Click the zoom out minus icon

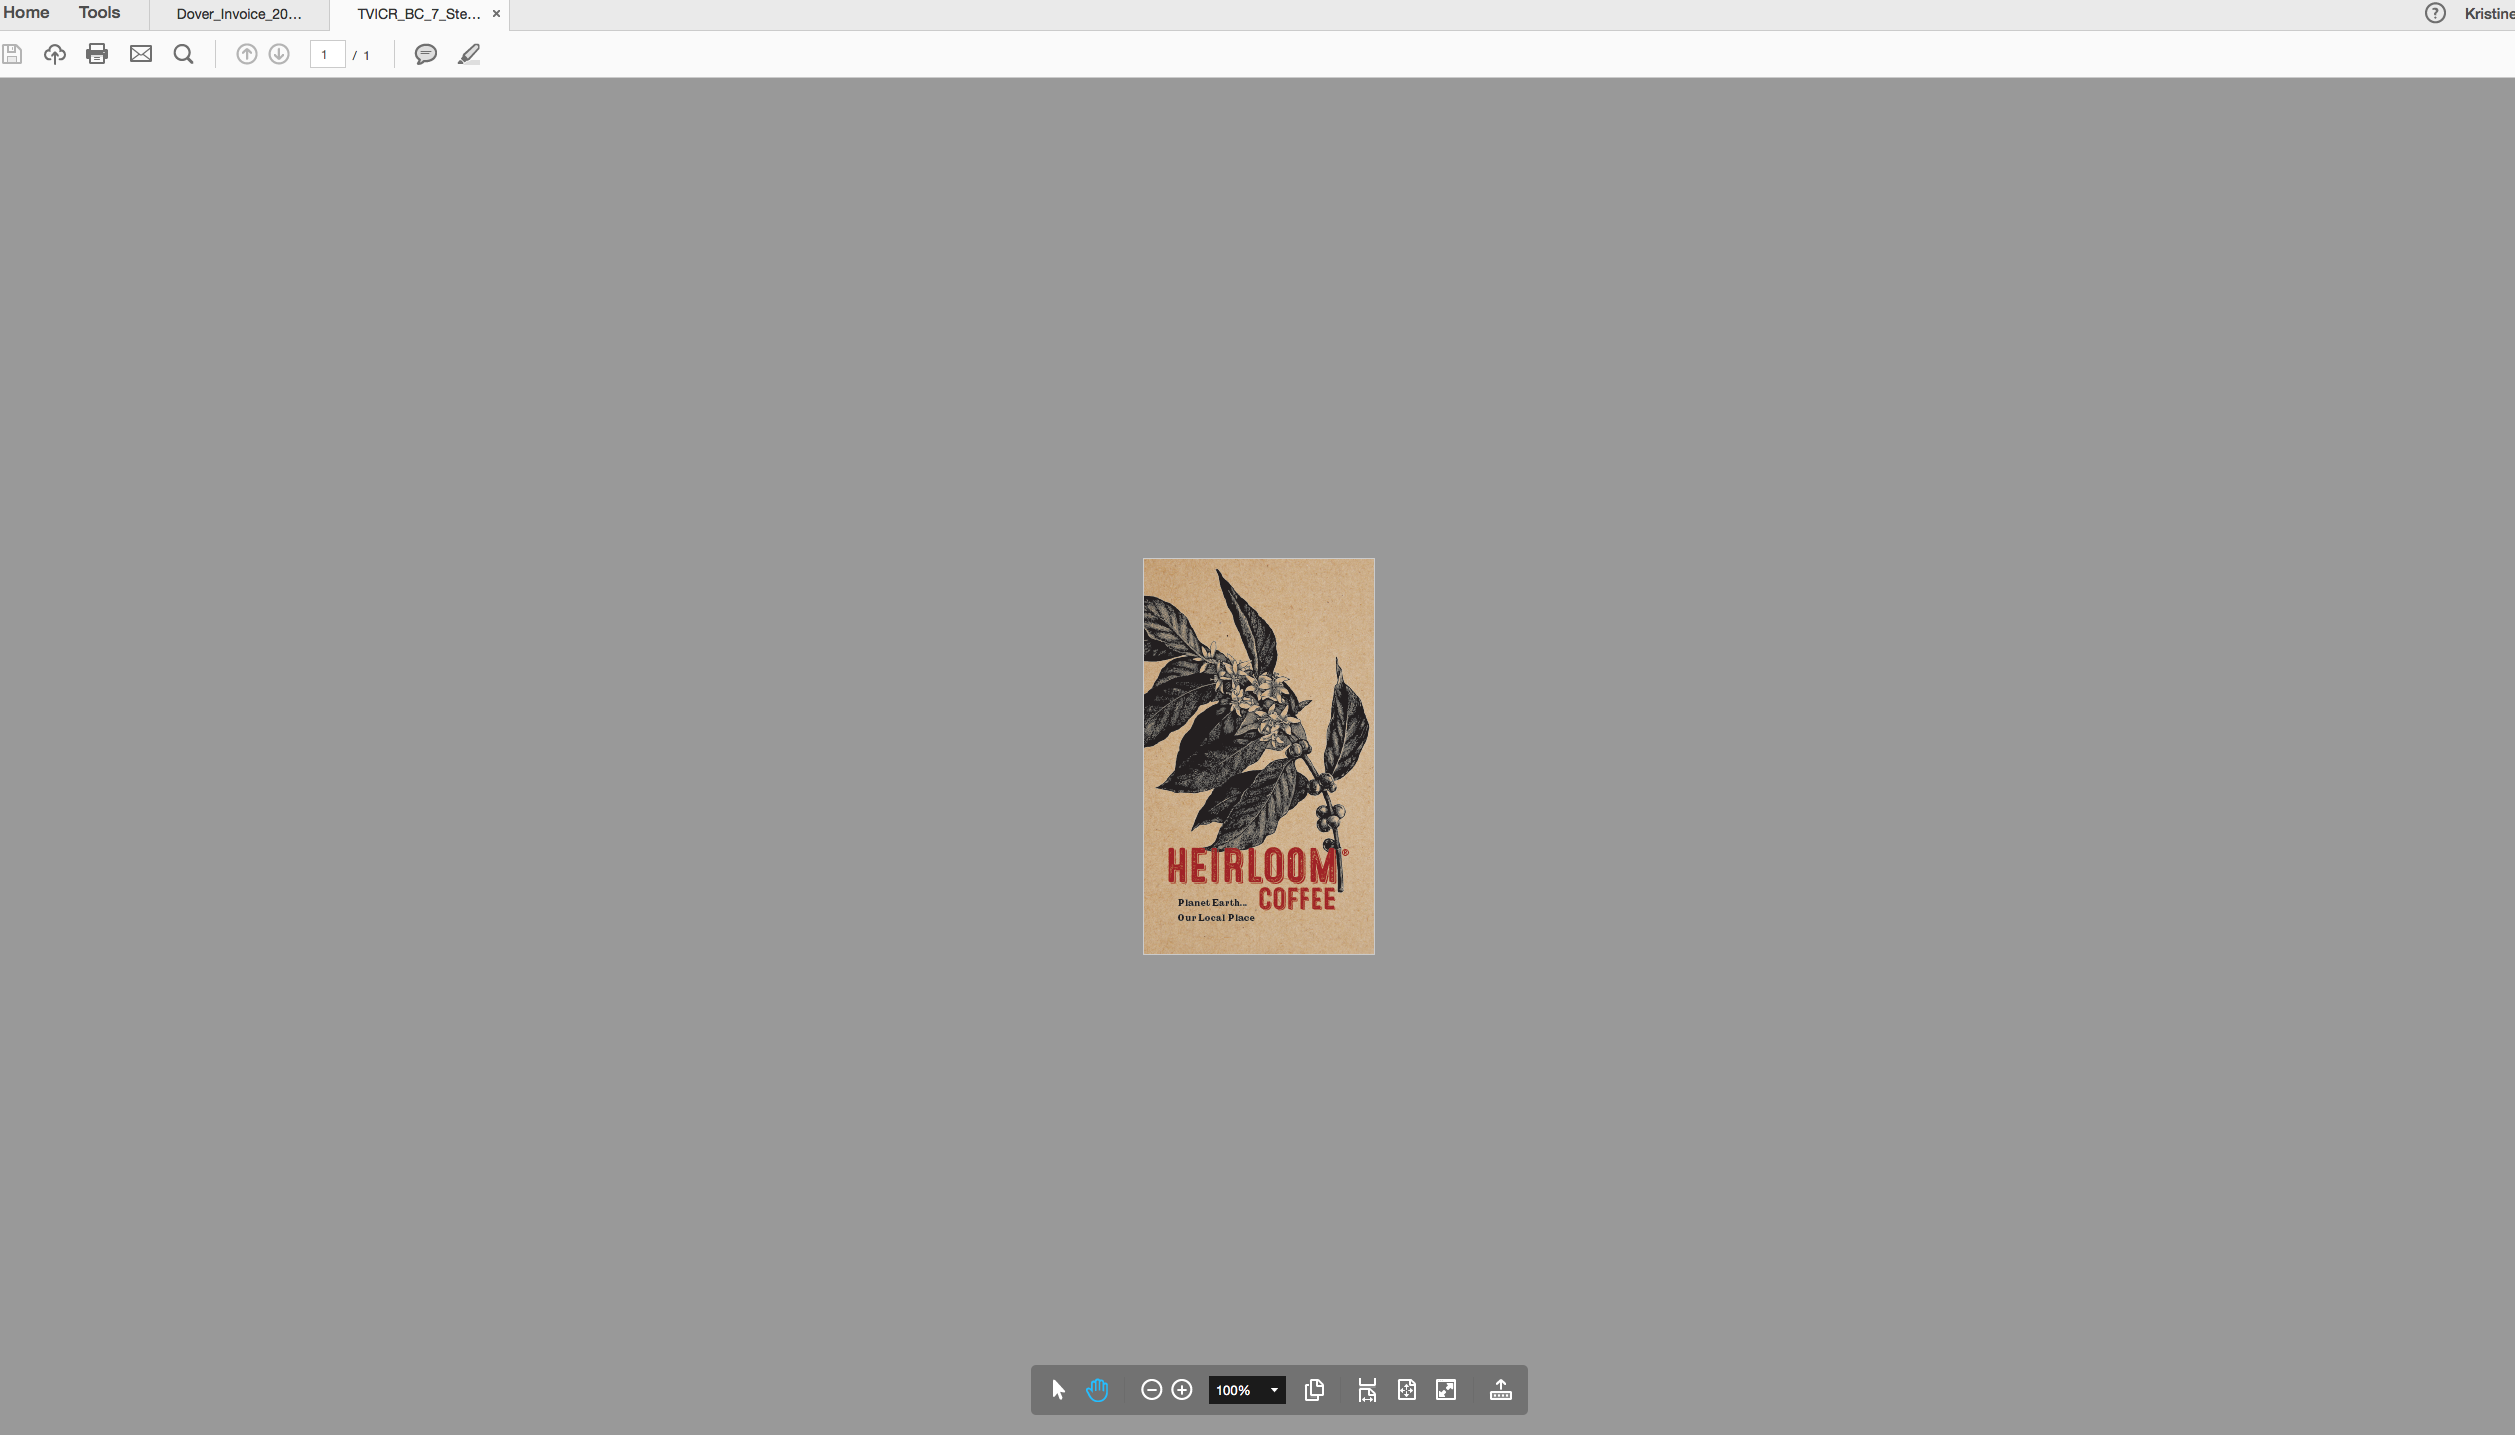coord(1151,1390)
